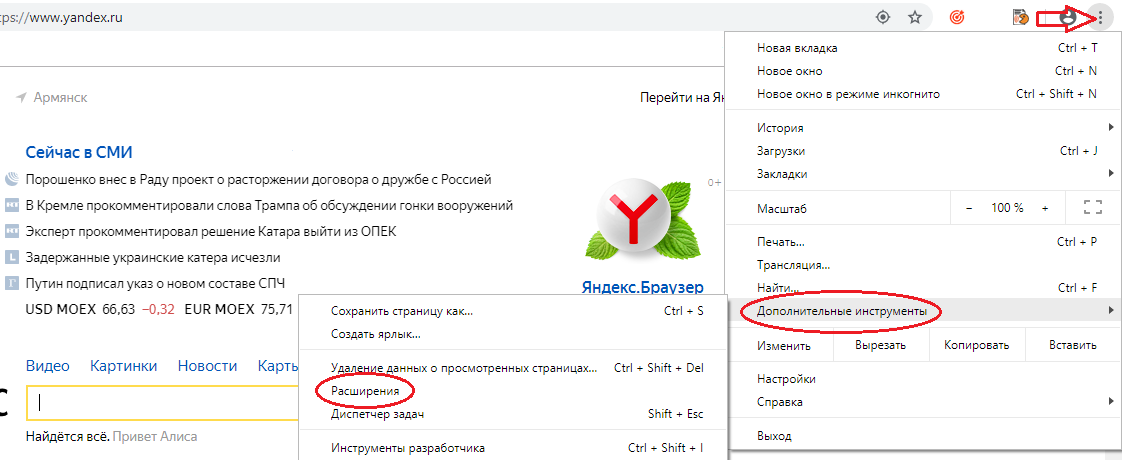Bookmark this page with the star icon
1122x460 pixels.
(914, 18)
